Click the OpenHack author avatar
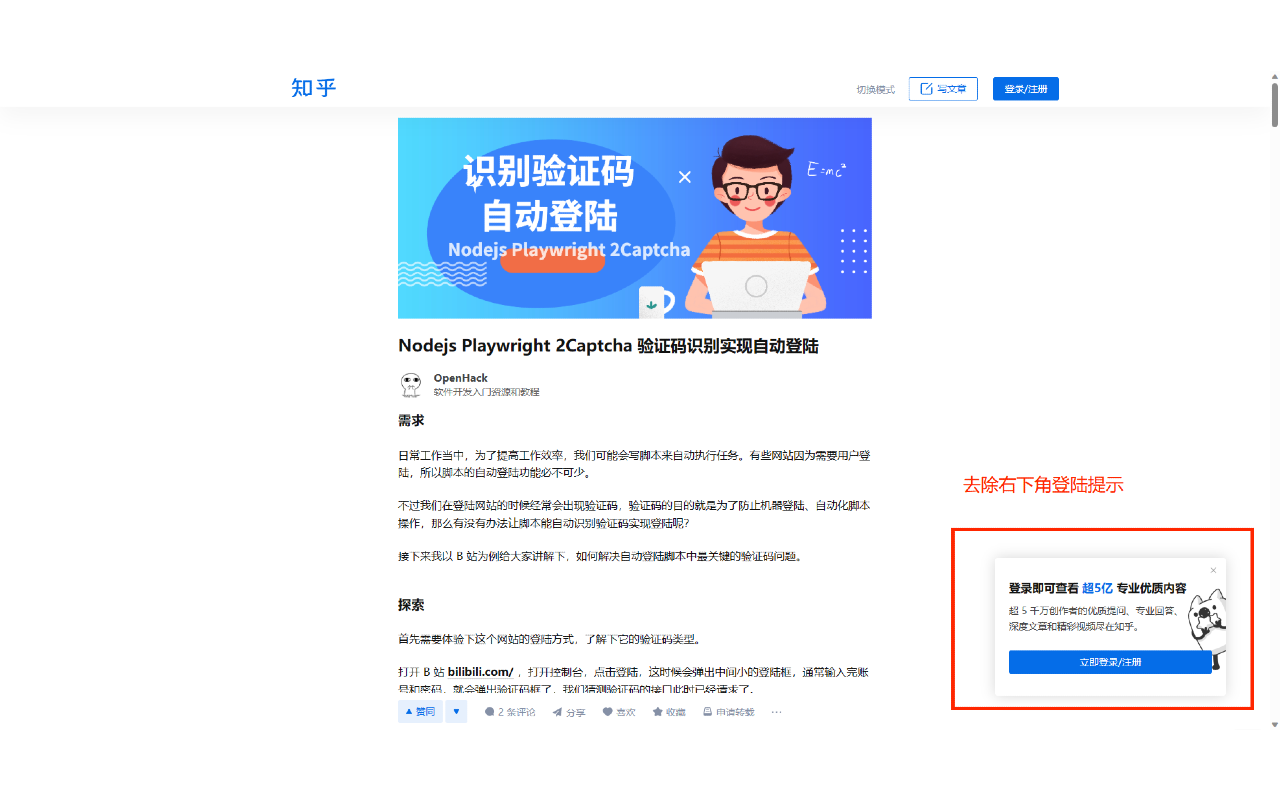Image resolution: width=1280 pixels, height=800 pixels. [411, 385]
